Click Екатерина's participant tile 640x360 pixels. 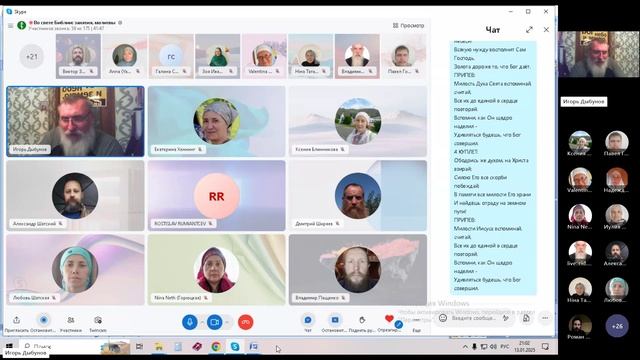point(216,121)
